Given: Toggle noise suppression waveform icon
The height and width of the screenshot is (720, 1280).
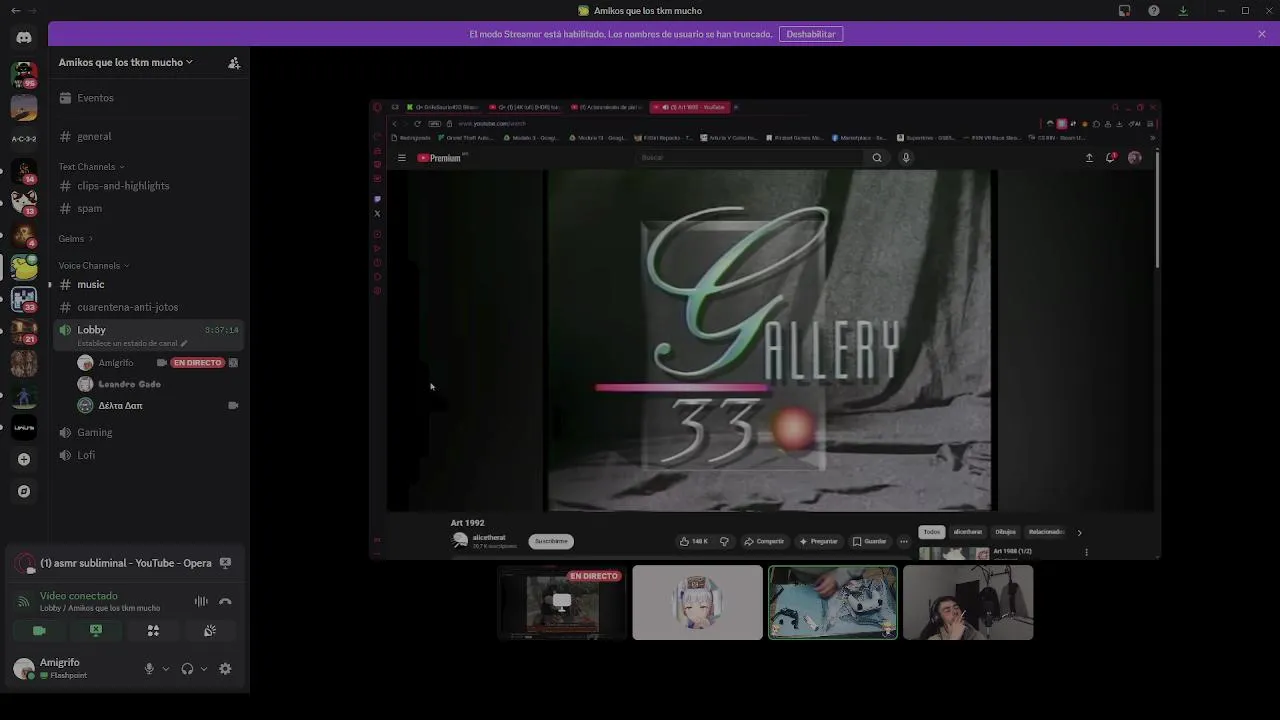Looking at the screenshot, I should point(201,601).
